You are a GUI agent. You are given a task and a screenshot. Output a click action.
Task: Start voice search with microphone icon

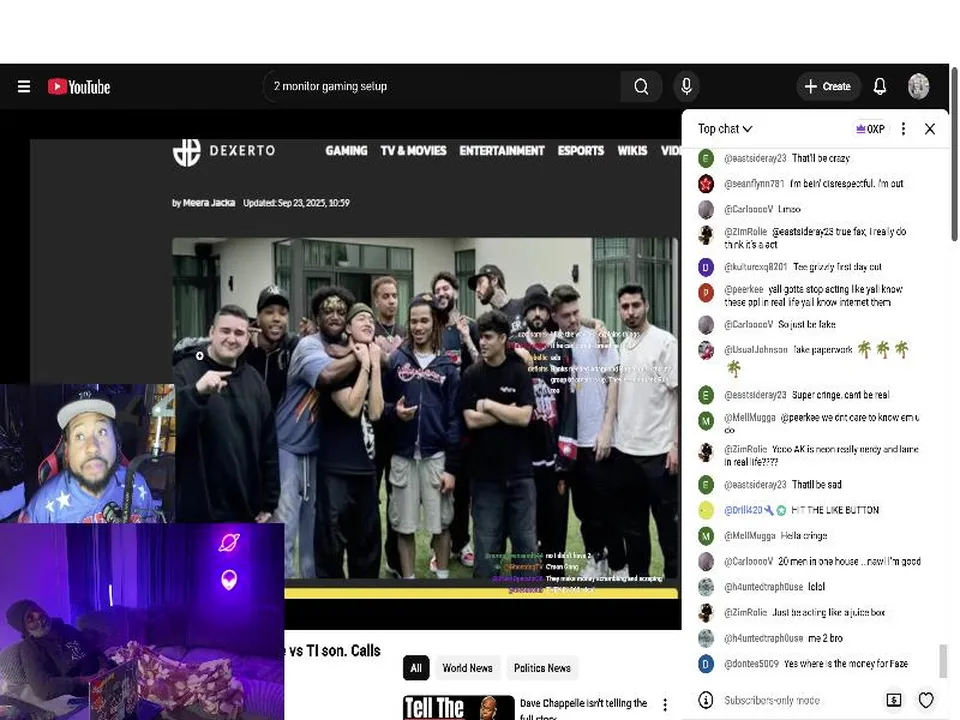coord(686,86)
